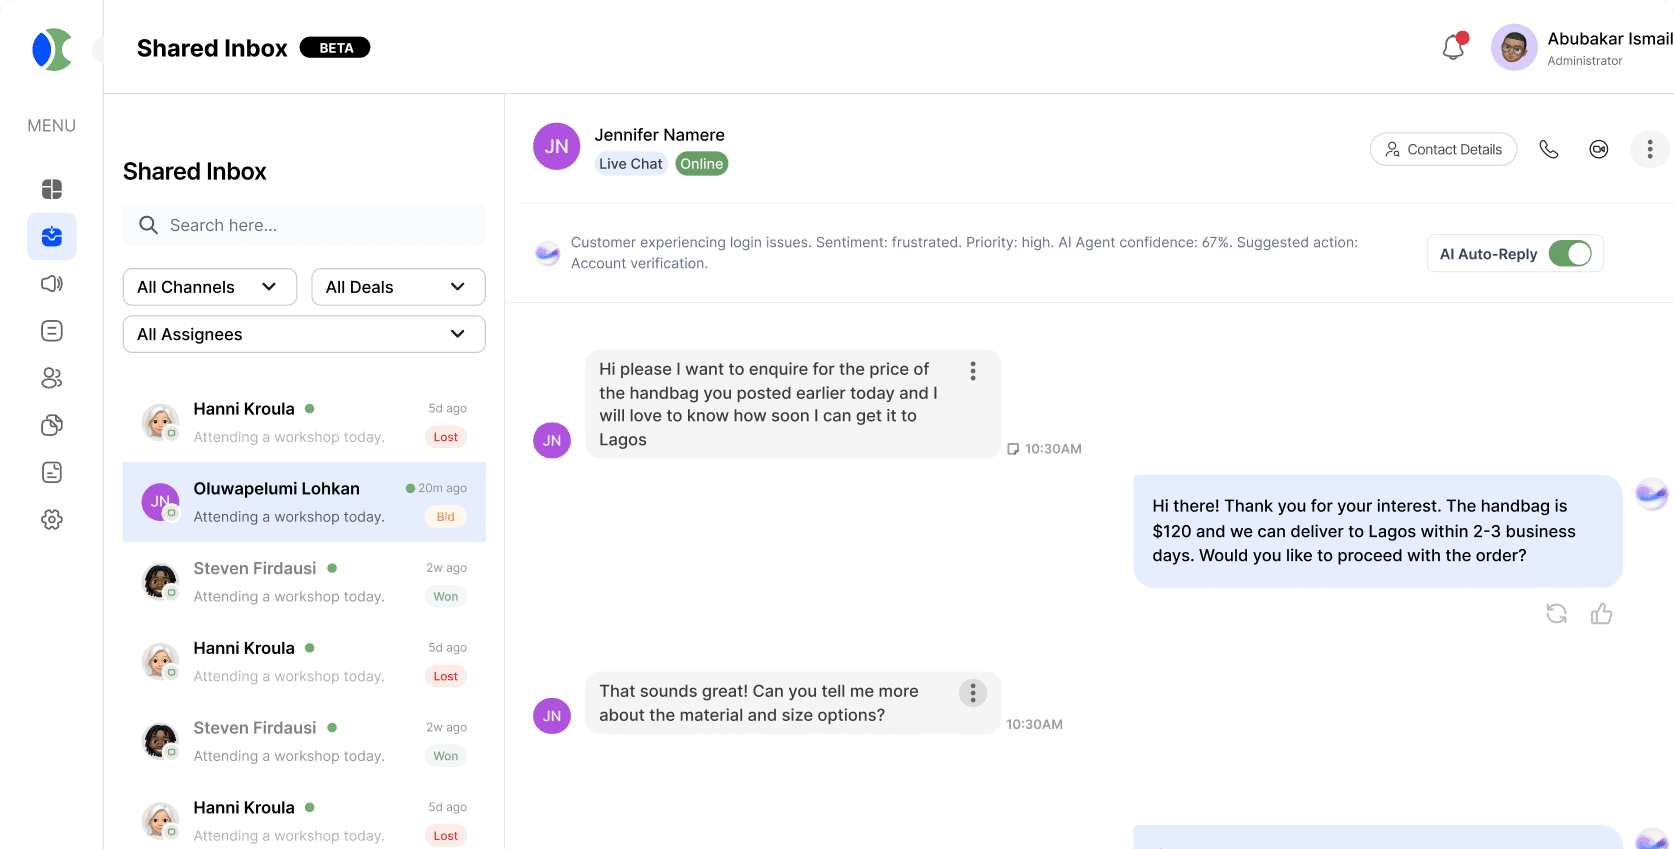Click JN avatar beside first message
Image resolution: width=1674 pixels, height=849 pixels.
pos(552,440)
